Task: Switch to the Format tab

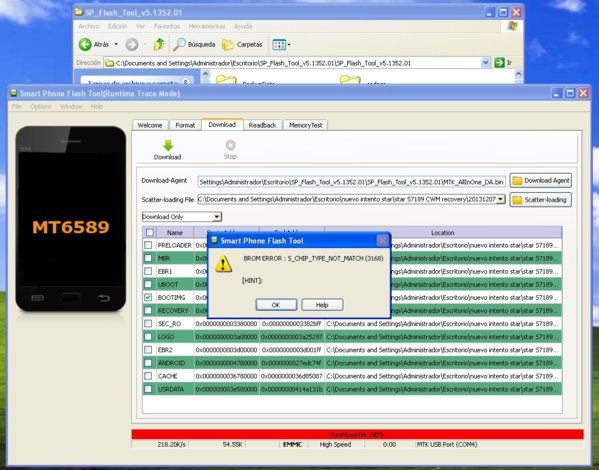Action: click(185, 125)
